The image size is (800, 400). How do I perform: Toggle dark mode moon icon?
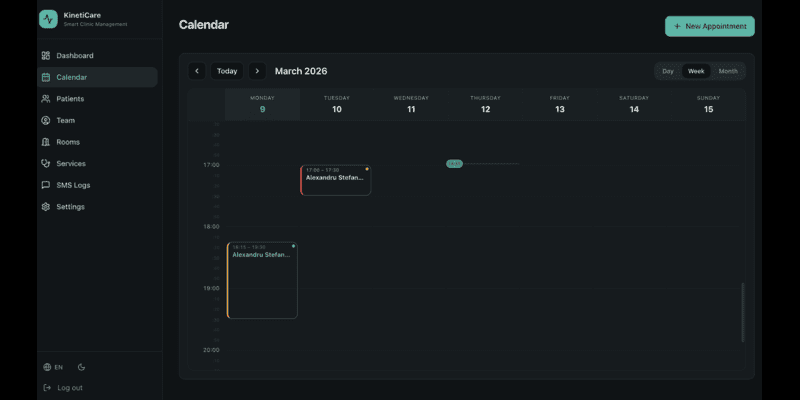pyautogui.click(x=82, y=367)
